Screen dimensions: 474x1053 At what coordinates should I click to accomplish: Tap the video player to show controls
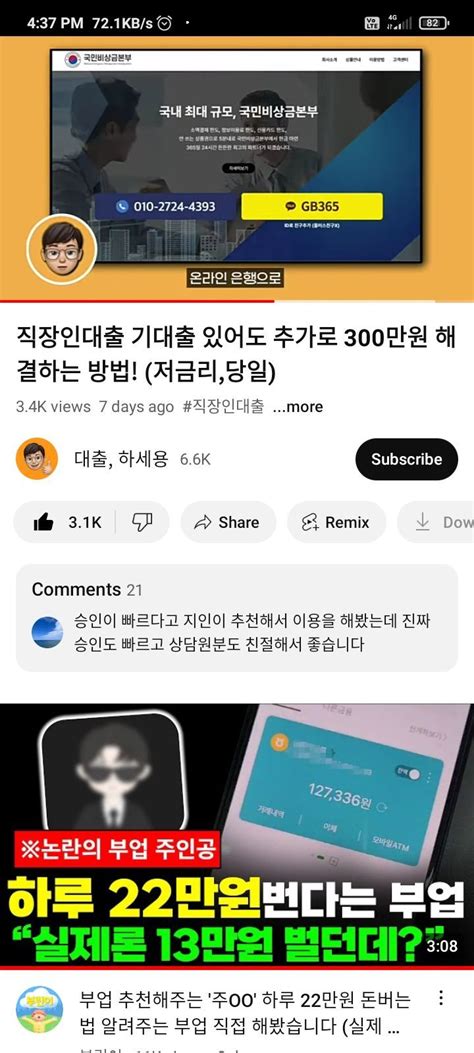(237, 168)
